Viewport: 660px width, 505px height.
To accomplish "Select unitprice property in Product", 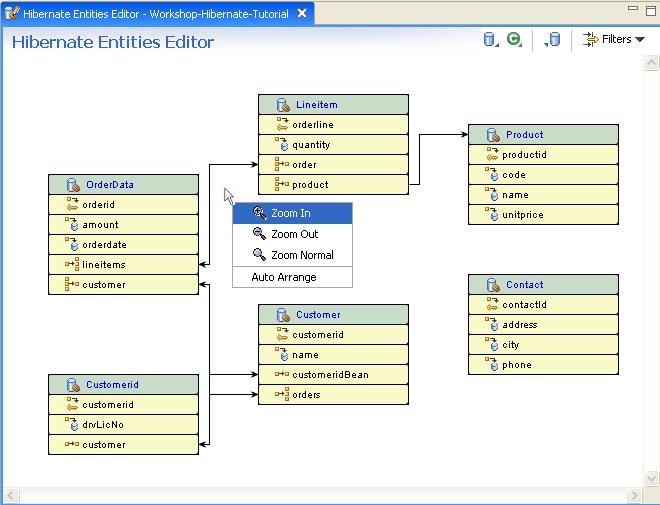I will 543,215.
